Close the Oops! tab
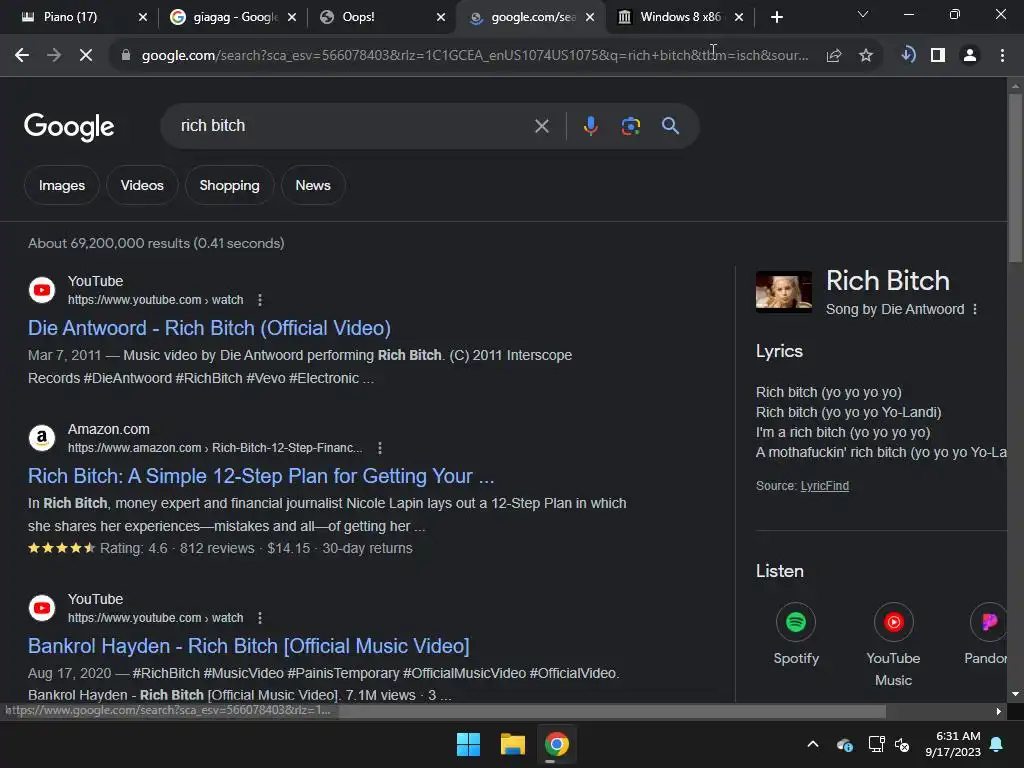Screen dimensions: 1024x768 coord(441,17)
